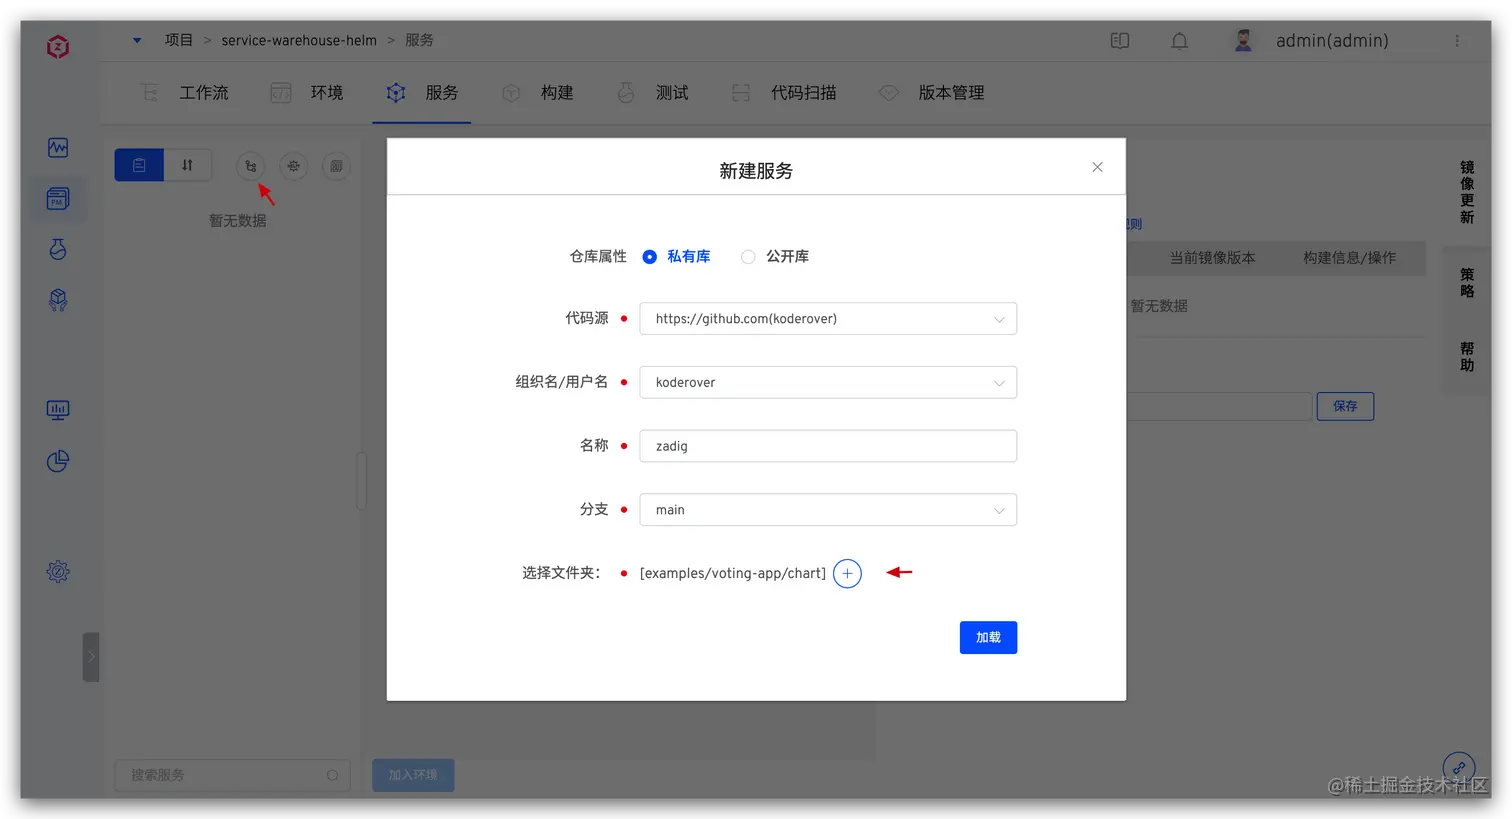Click the third round template import icon
This screenshot has width=1512, height=819.
[336, 166]
